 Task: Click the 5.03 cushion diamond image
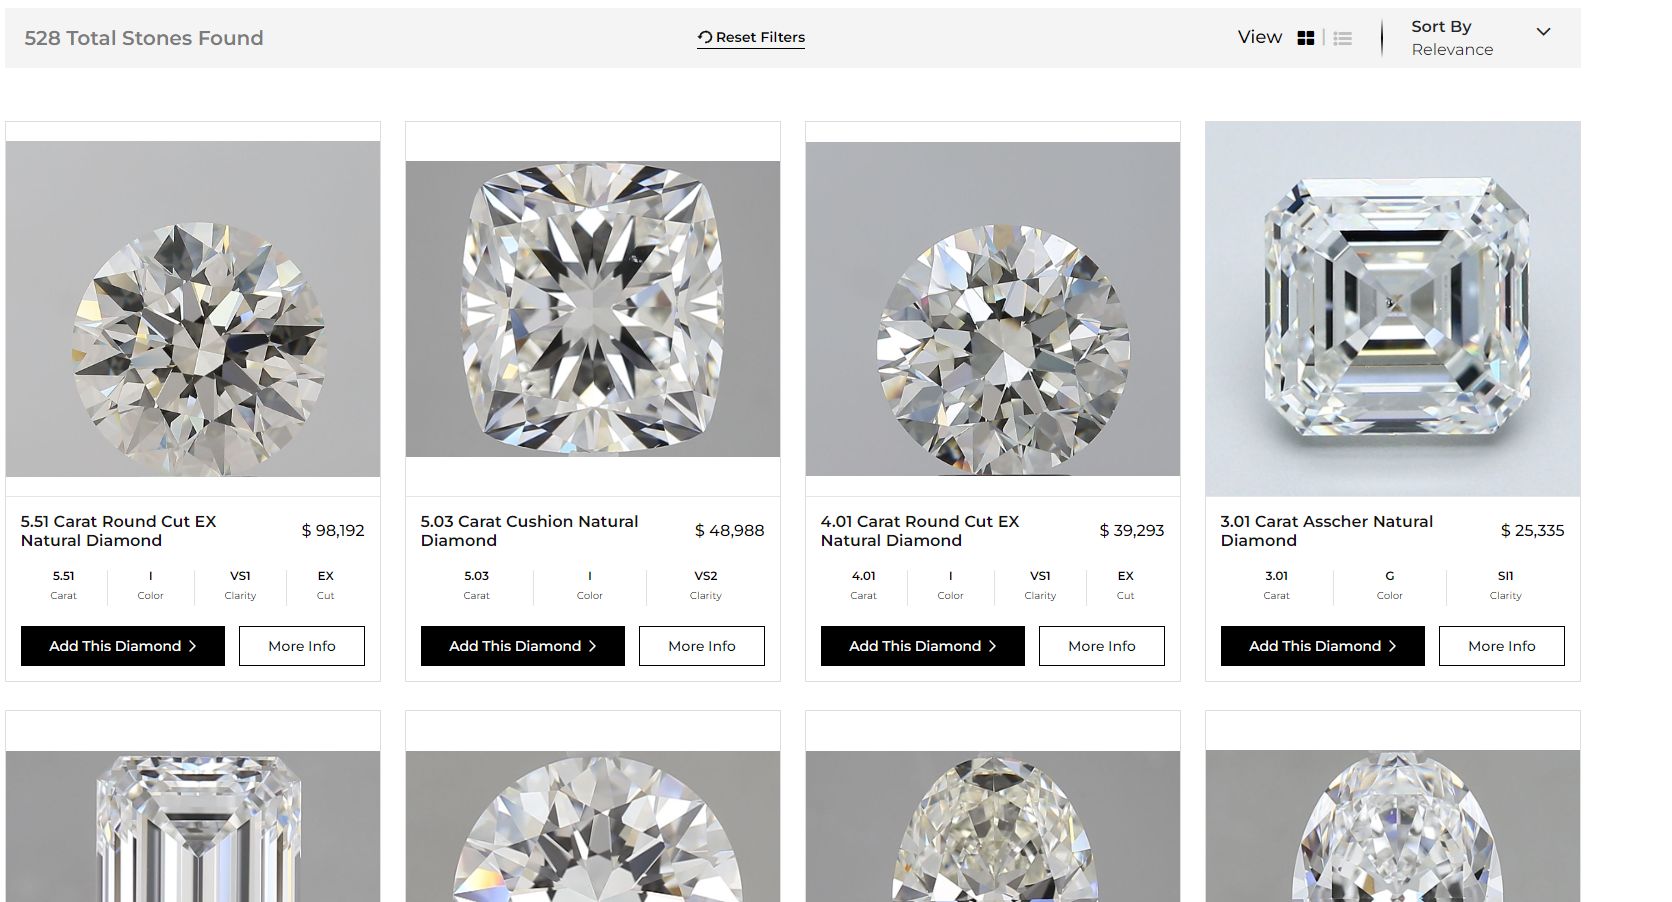coord(593,309)
